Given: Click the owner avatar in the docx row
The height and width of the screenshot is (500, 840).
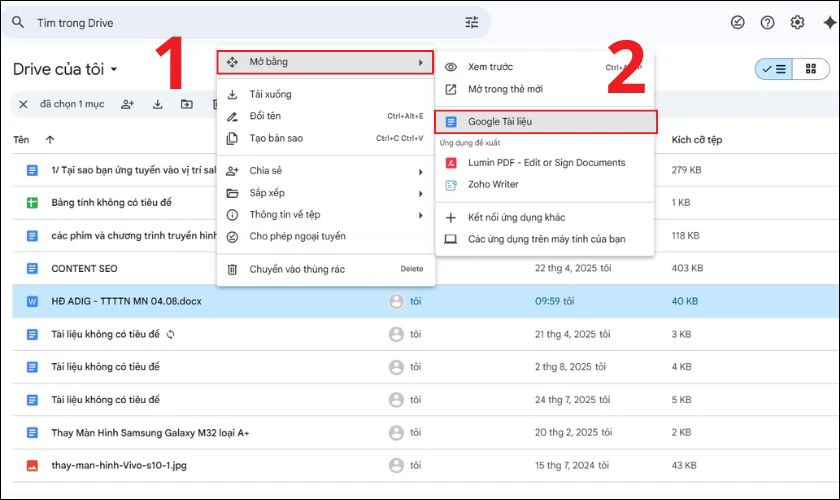Looking at the screenshot, I should (x=396, y=301).
